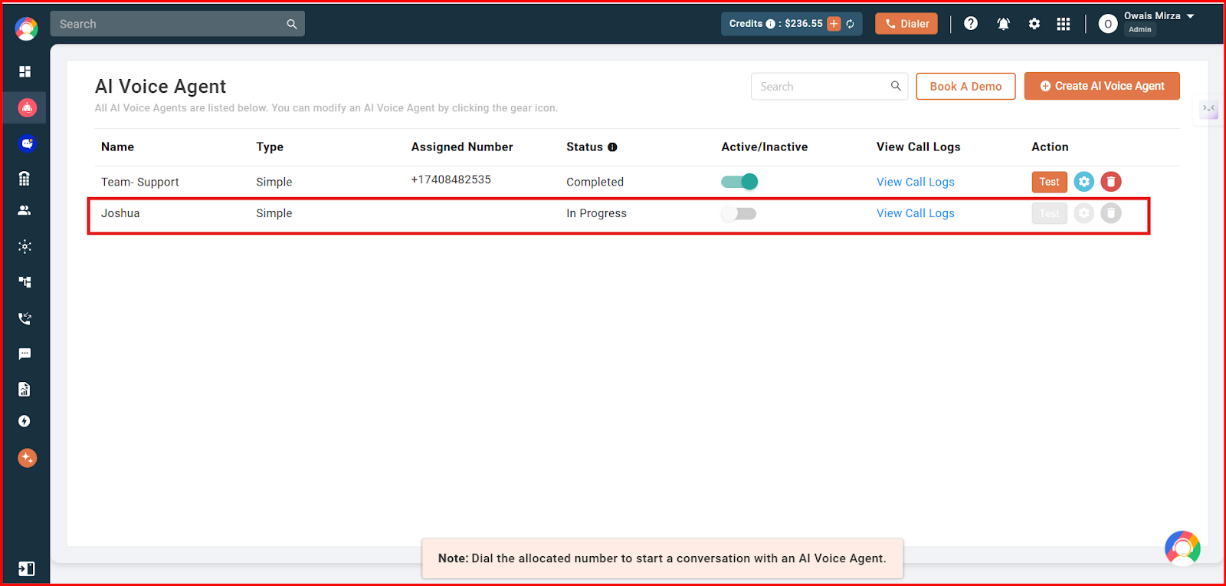Viewport: 1226px width, 586px height.
Task: Click the Completed status text
Action: (595, 182)
